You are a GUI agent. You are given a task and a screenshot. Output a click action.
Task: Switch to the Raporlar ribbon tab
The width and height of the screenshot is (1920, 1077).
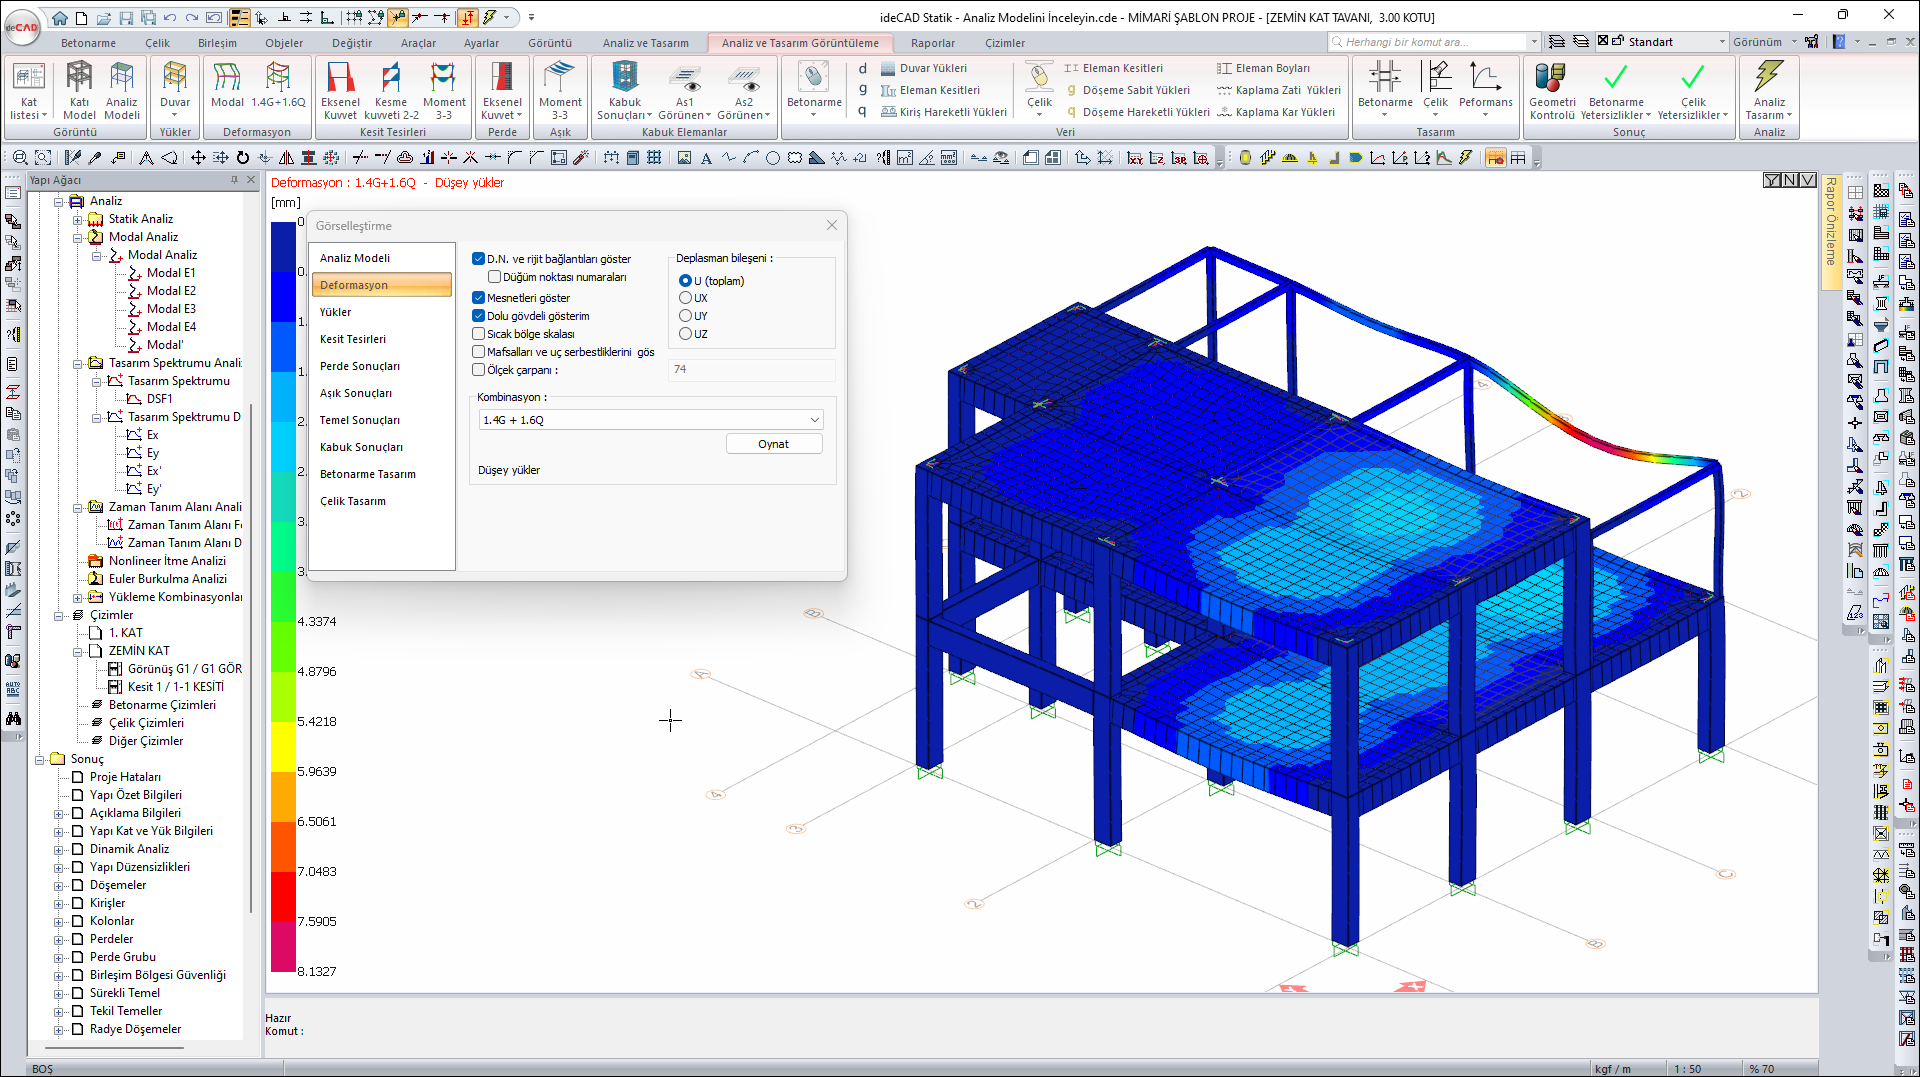932,43
